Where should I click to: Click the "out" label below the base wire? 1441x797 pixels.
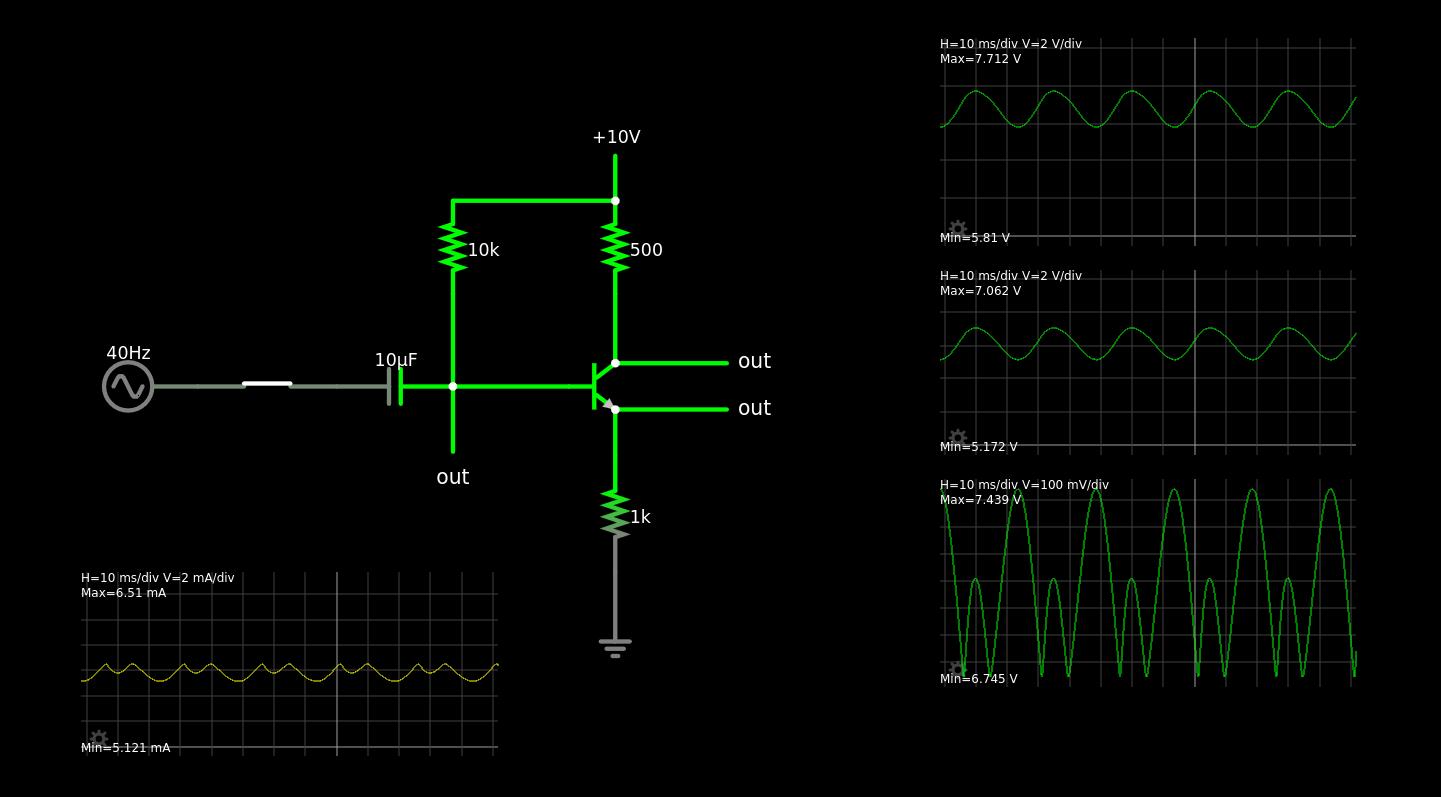point(453,478)
